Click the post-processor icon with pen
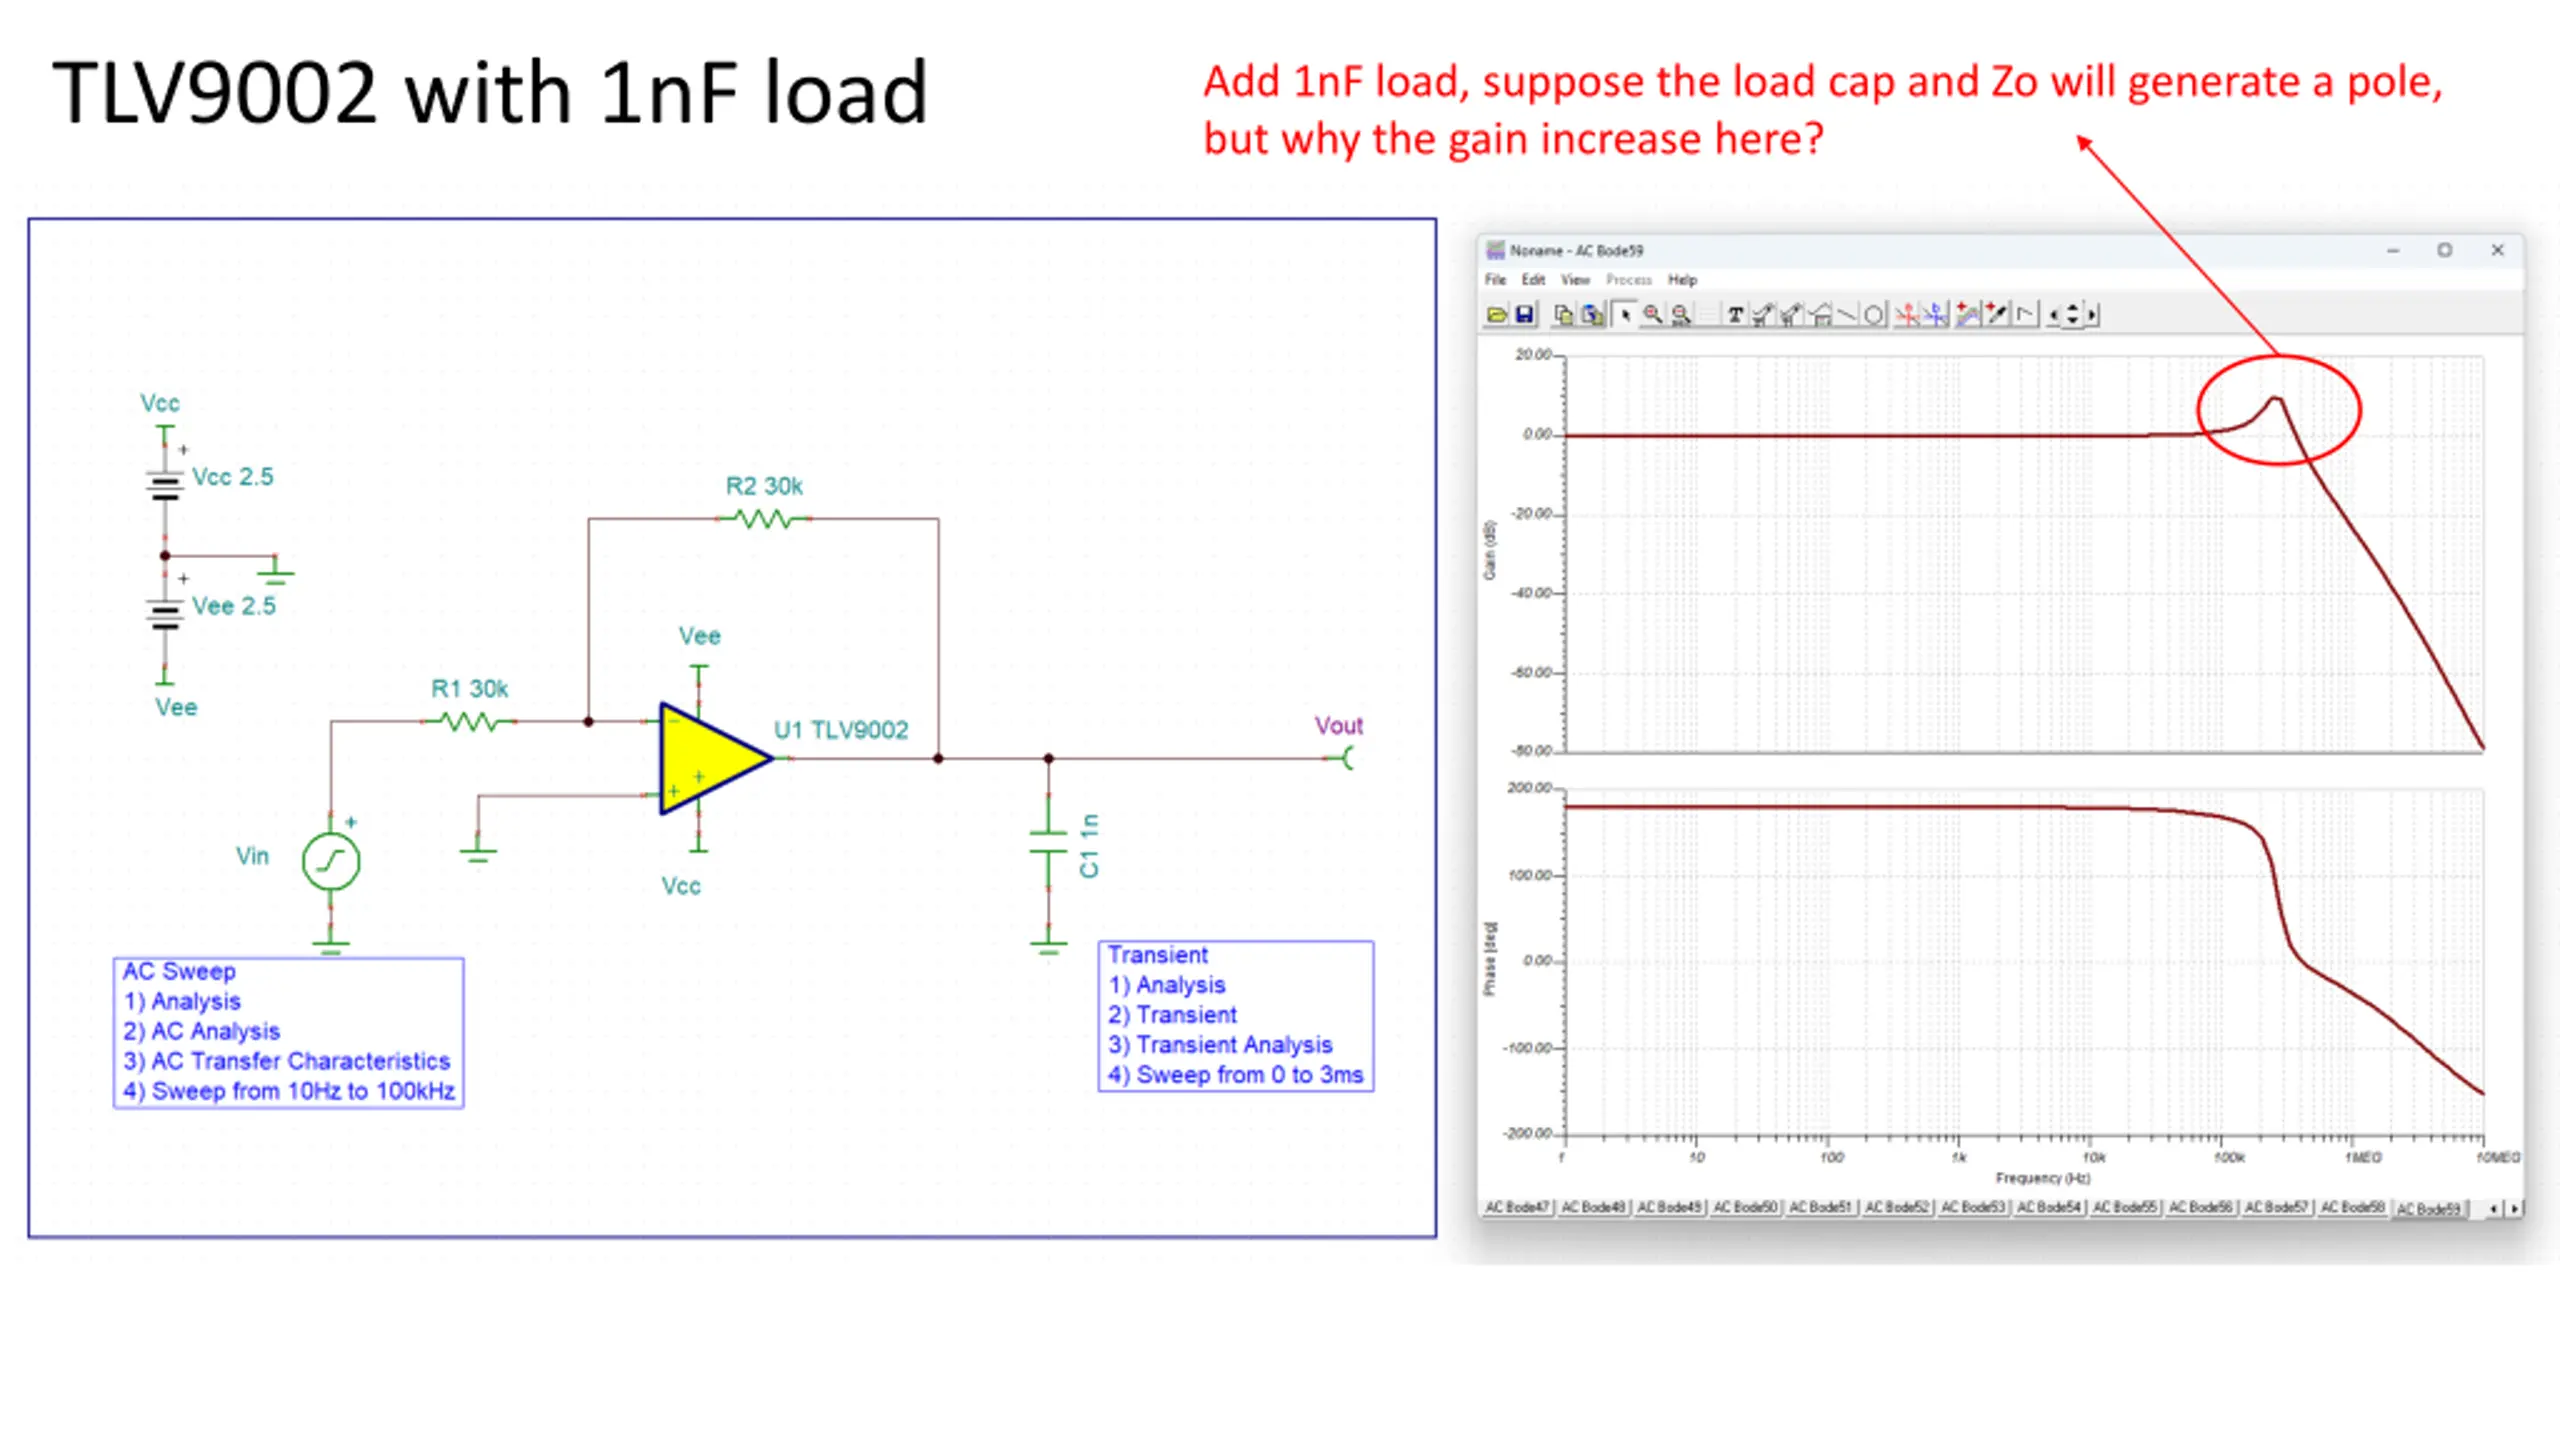Screen dimensions: 2560x1440 click(x=1997, y=315)
